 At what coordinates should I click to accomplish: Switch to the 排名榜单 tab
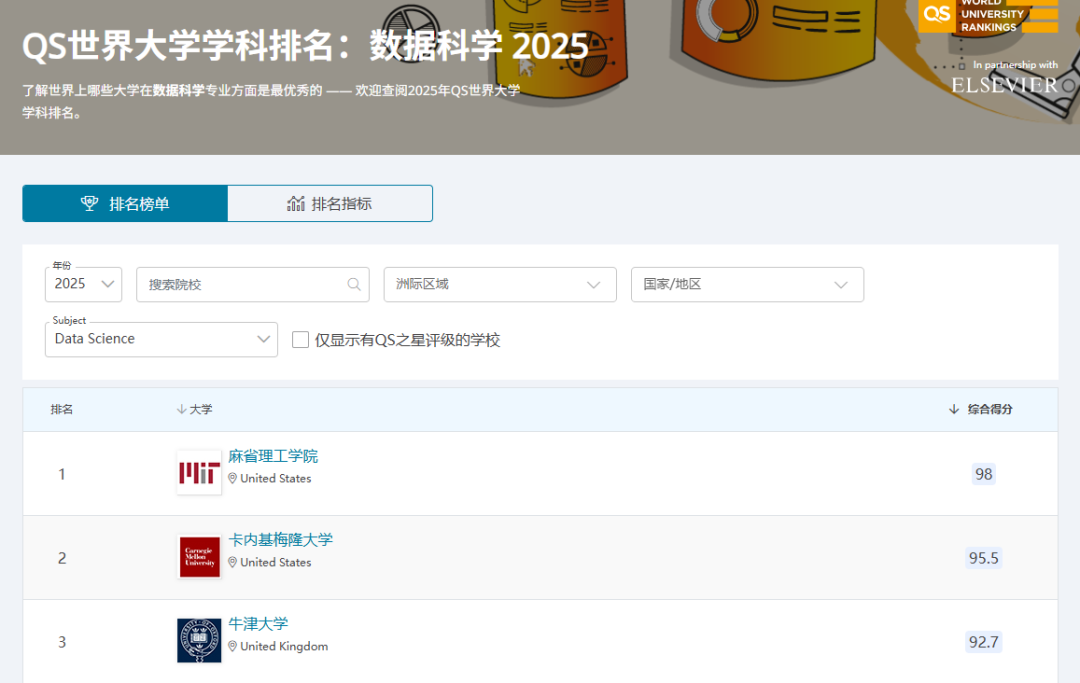click(125, 204)
